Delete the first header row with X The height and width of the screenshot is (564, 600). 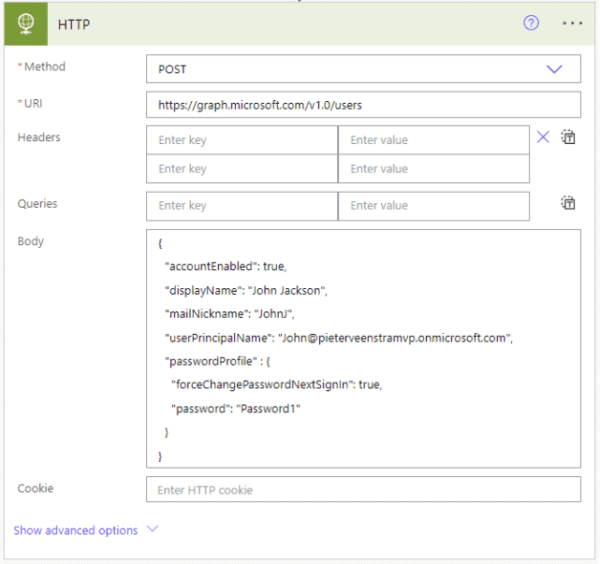point(543,138)
